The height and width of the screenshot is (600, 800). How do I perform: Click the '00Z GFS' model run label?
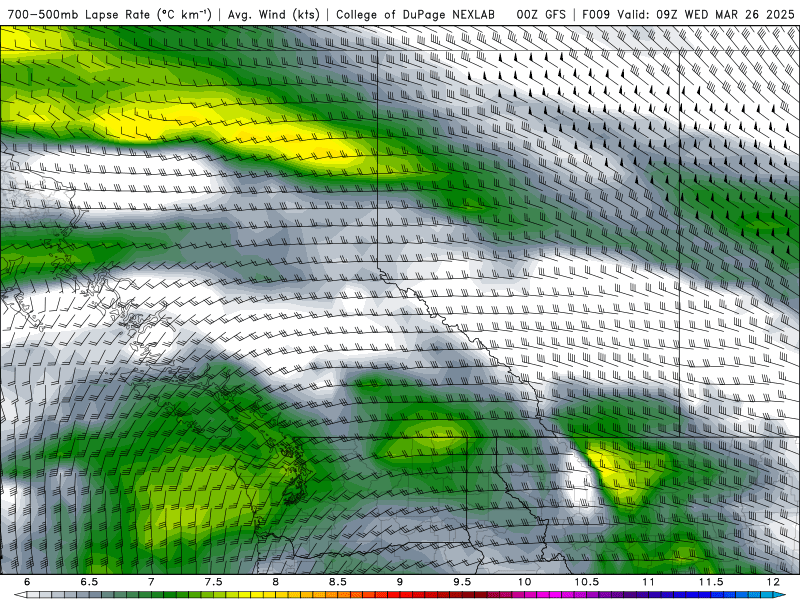click(x=541, y=14)
